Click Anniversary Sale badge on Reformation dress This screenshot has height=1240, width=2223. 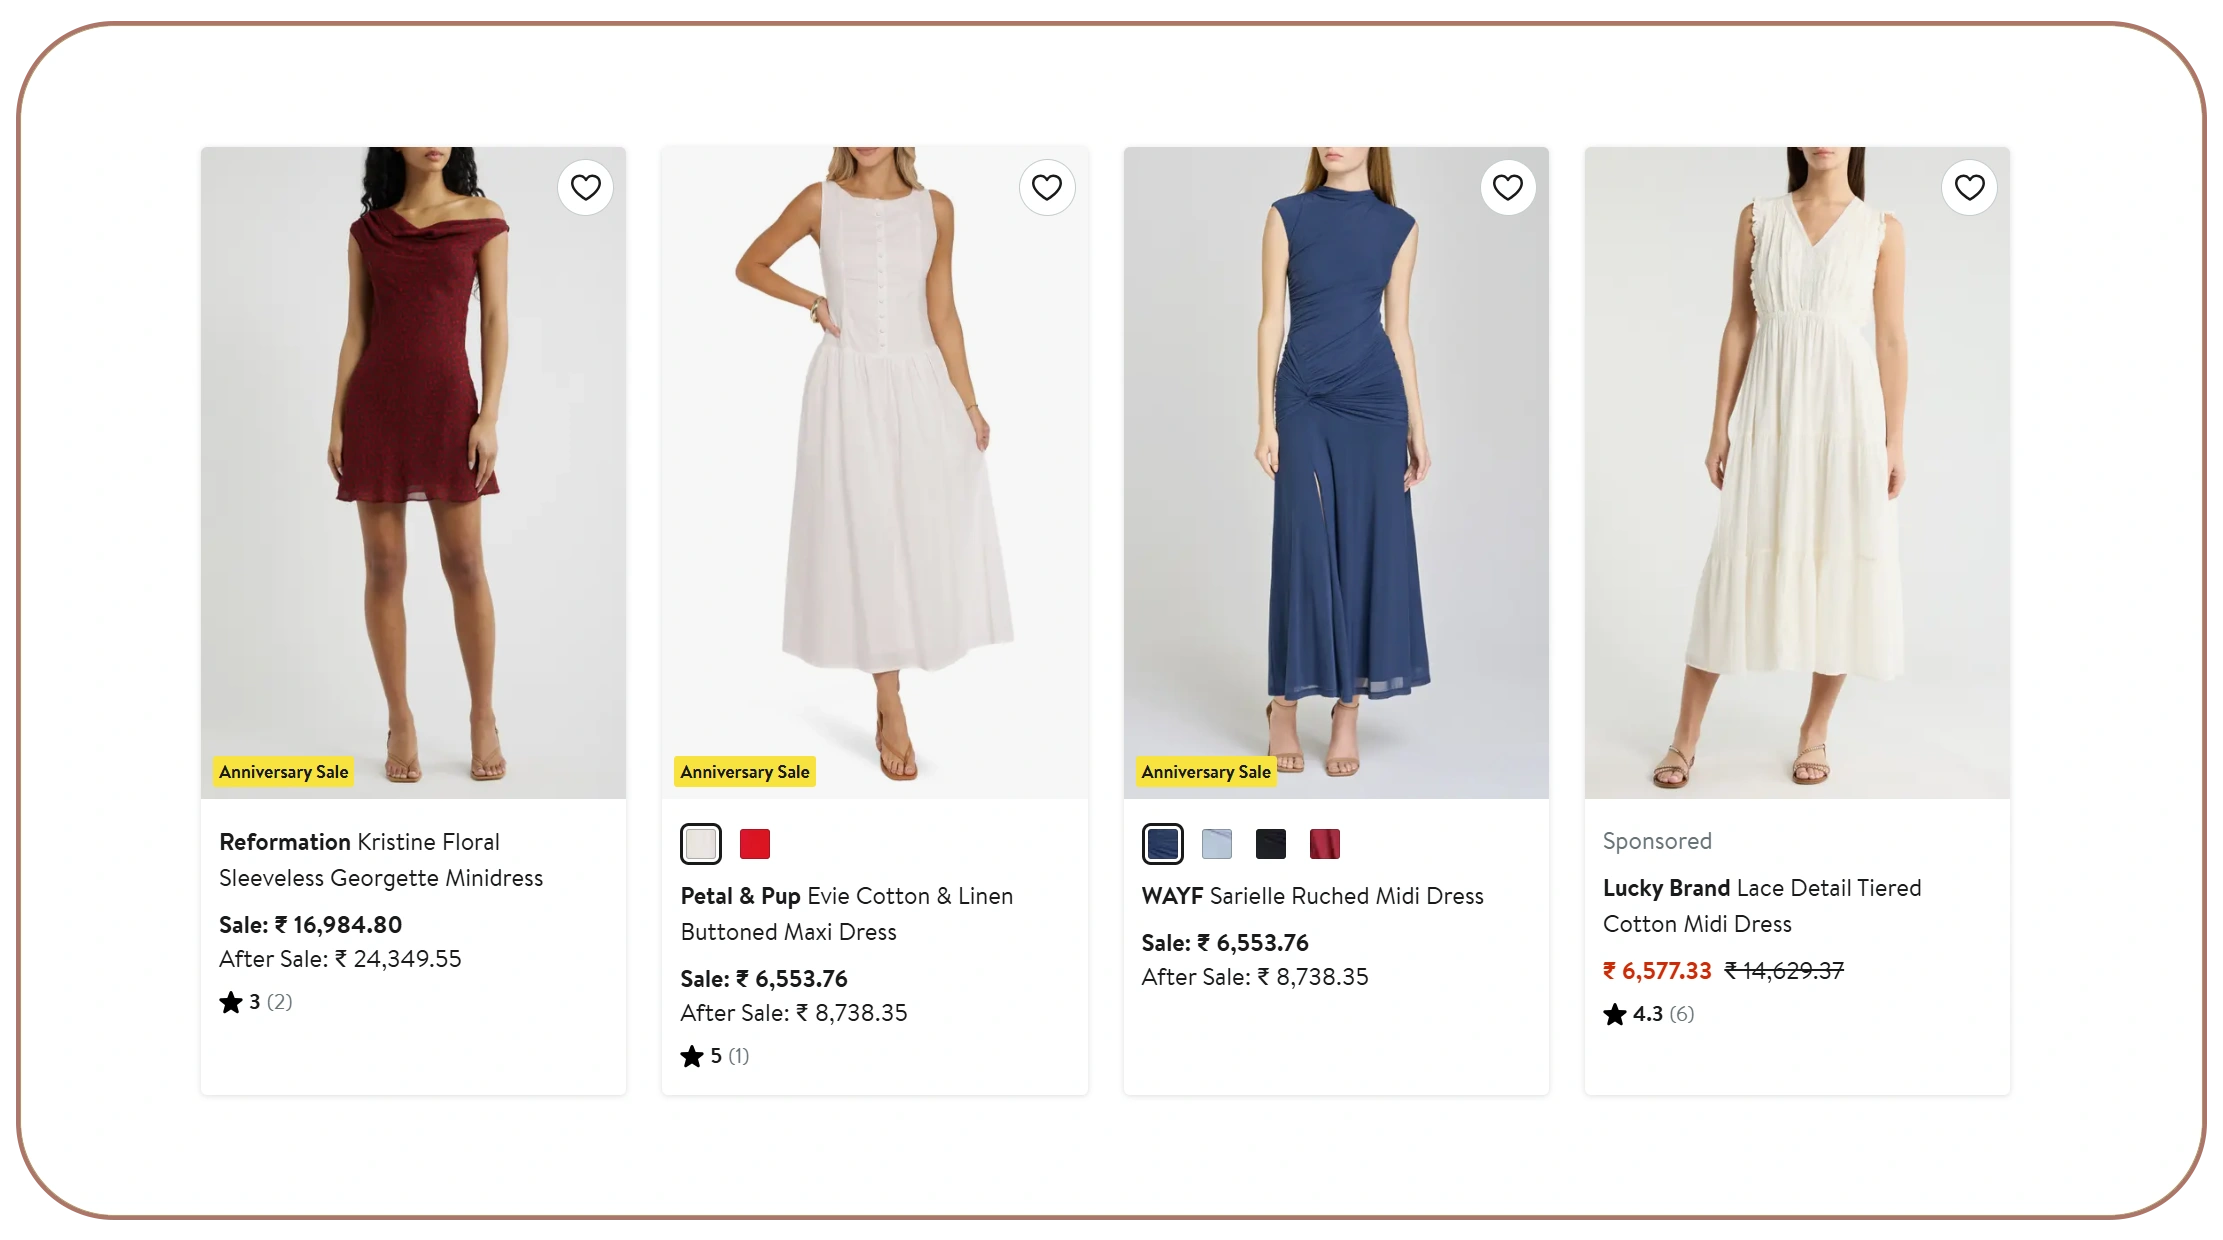coord(284,772)
